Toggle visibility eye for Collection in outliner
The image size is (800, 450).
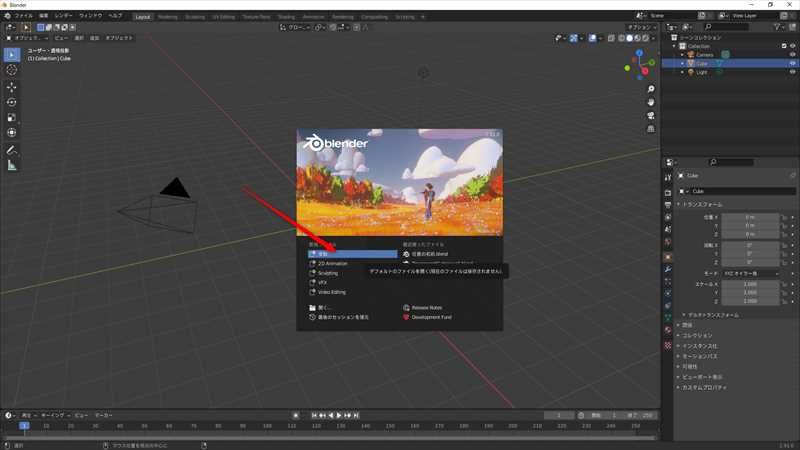pos(792,46)
